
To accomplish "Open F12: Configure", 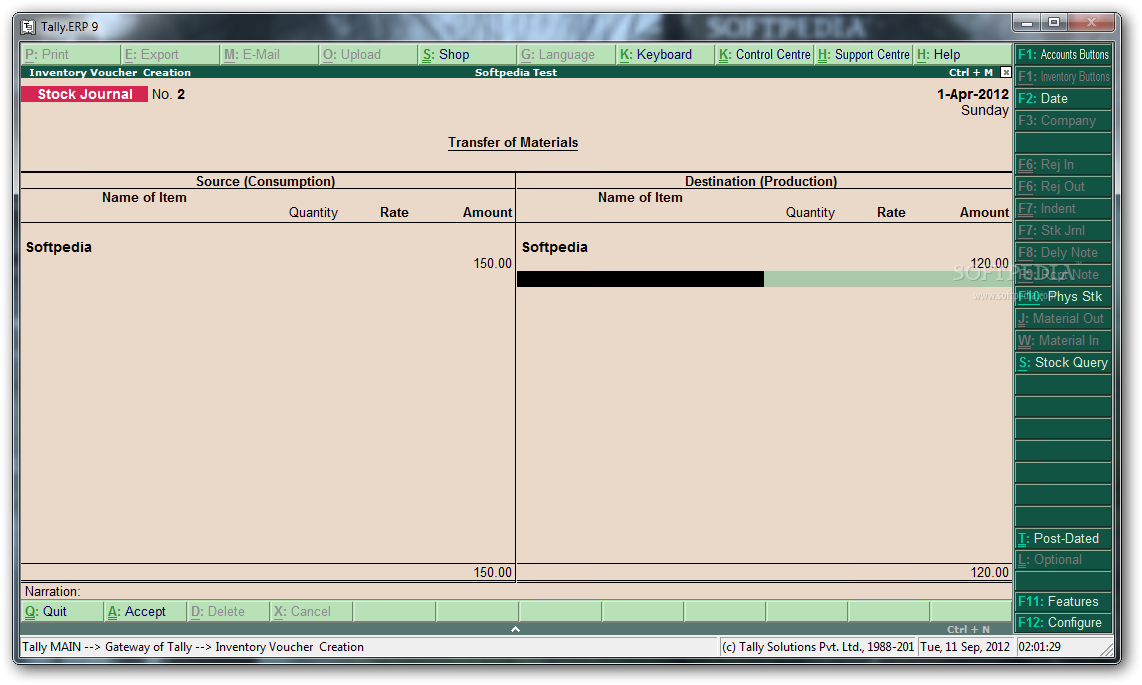I will click(1063, 622).
